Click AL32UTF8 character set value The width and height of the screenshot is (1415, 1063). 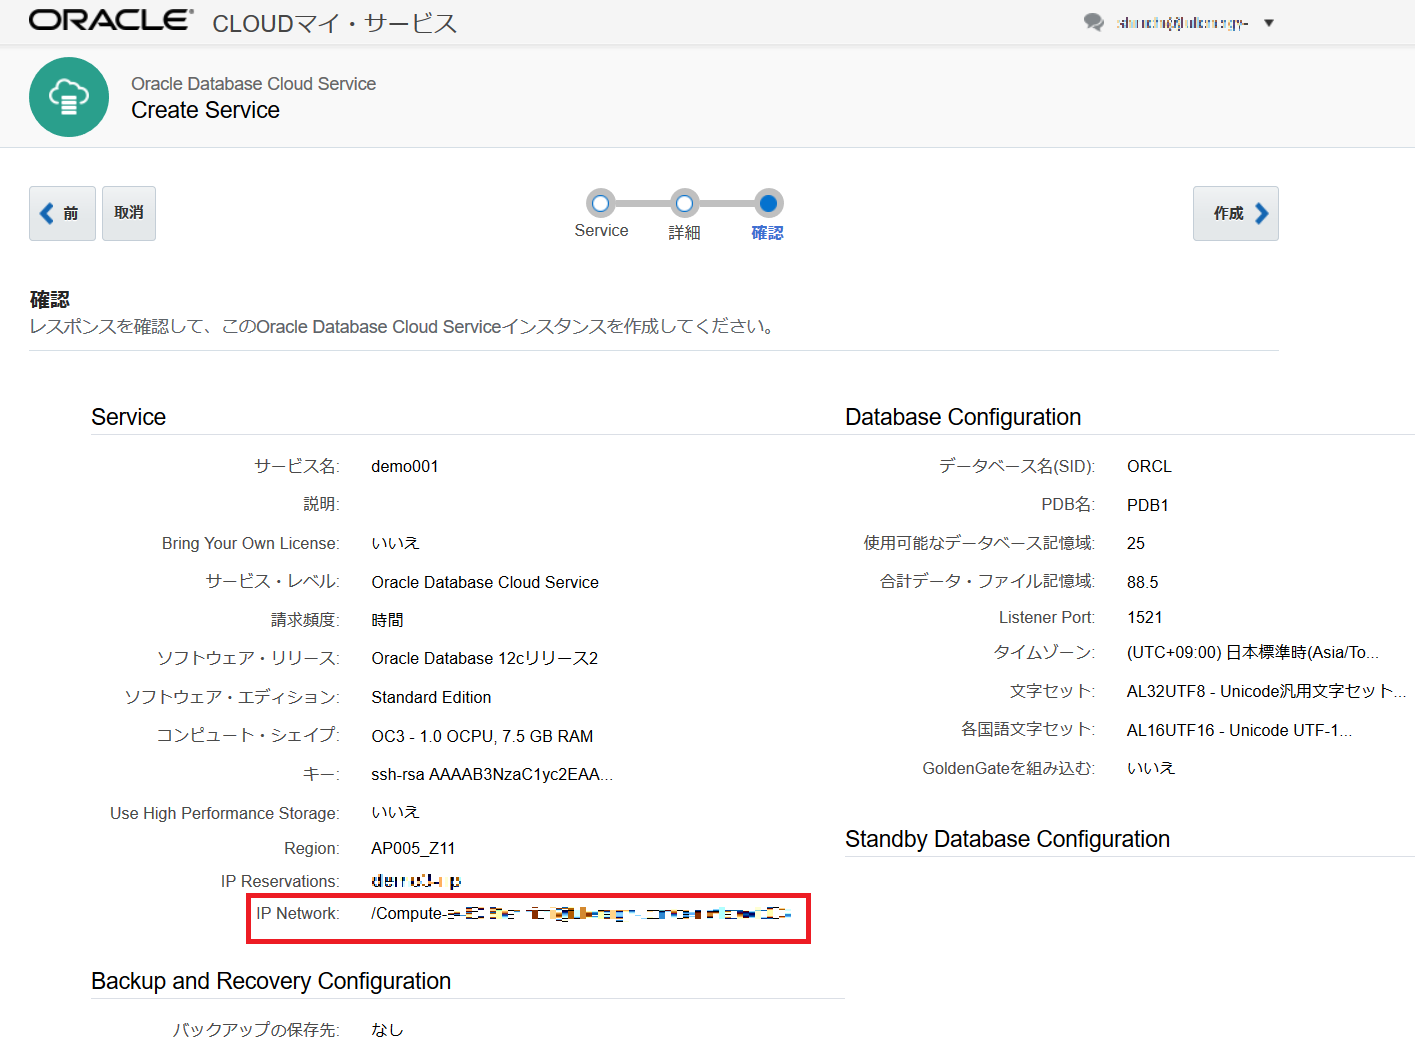1267,691
